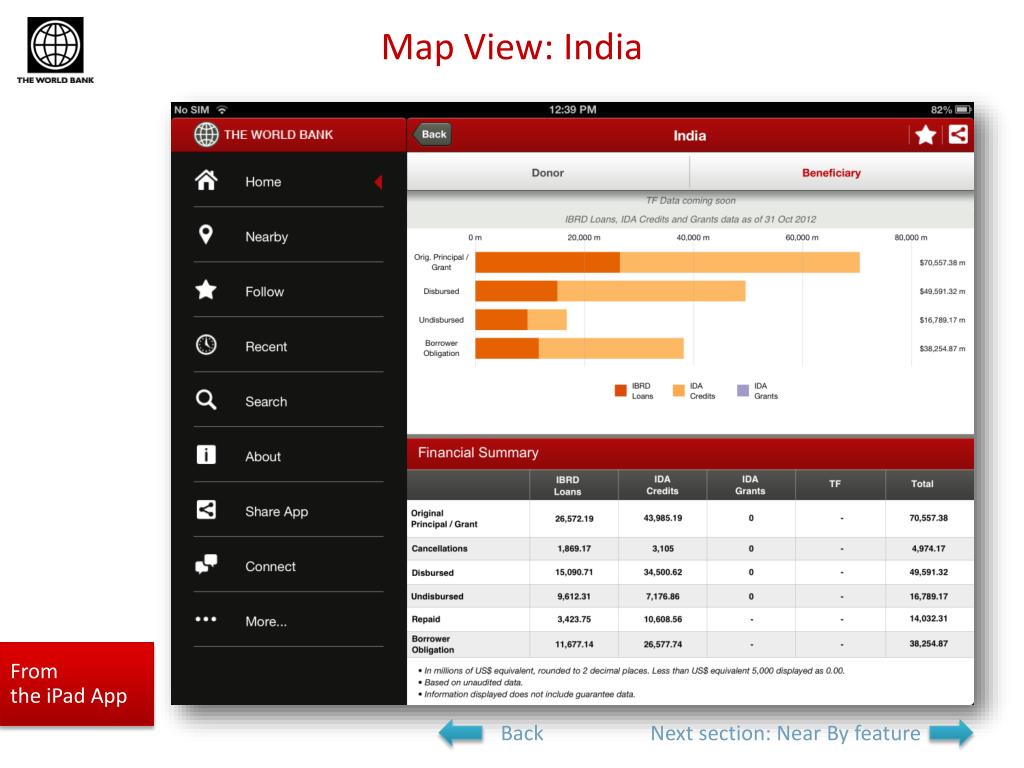Screen dimensions: 1024x768
Task: Click the $16,789.17 m chart value
Action: coord(942,320)
